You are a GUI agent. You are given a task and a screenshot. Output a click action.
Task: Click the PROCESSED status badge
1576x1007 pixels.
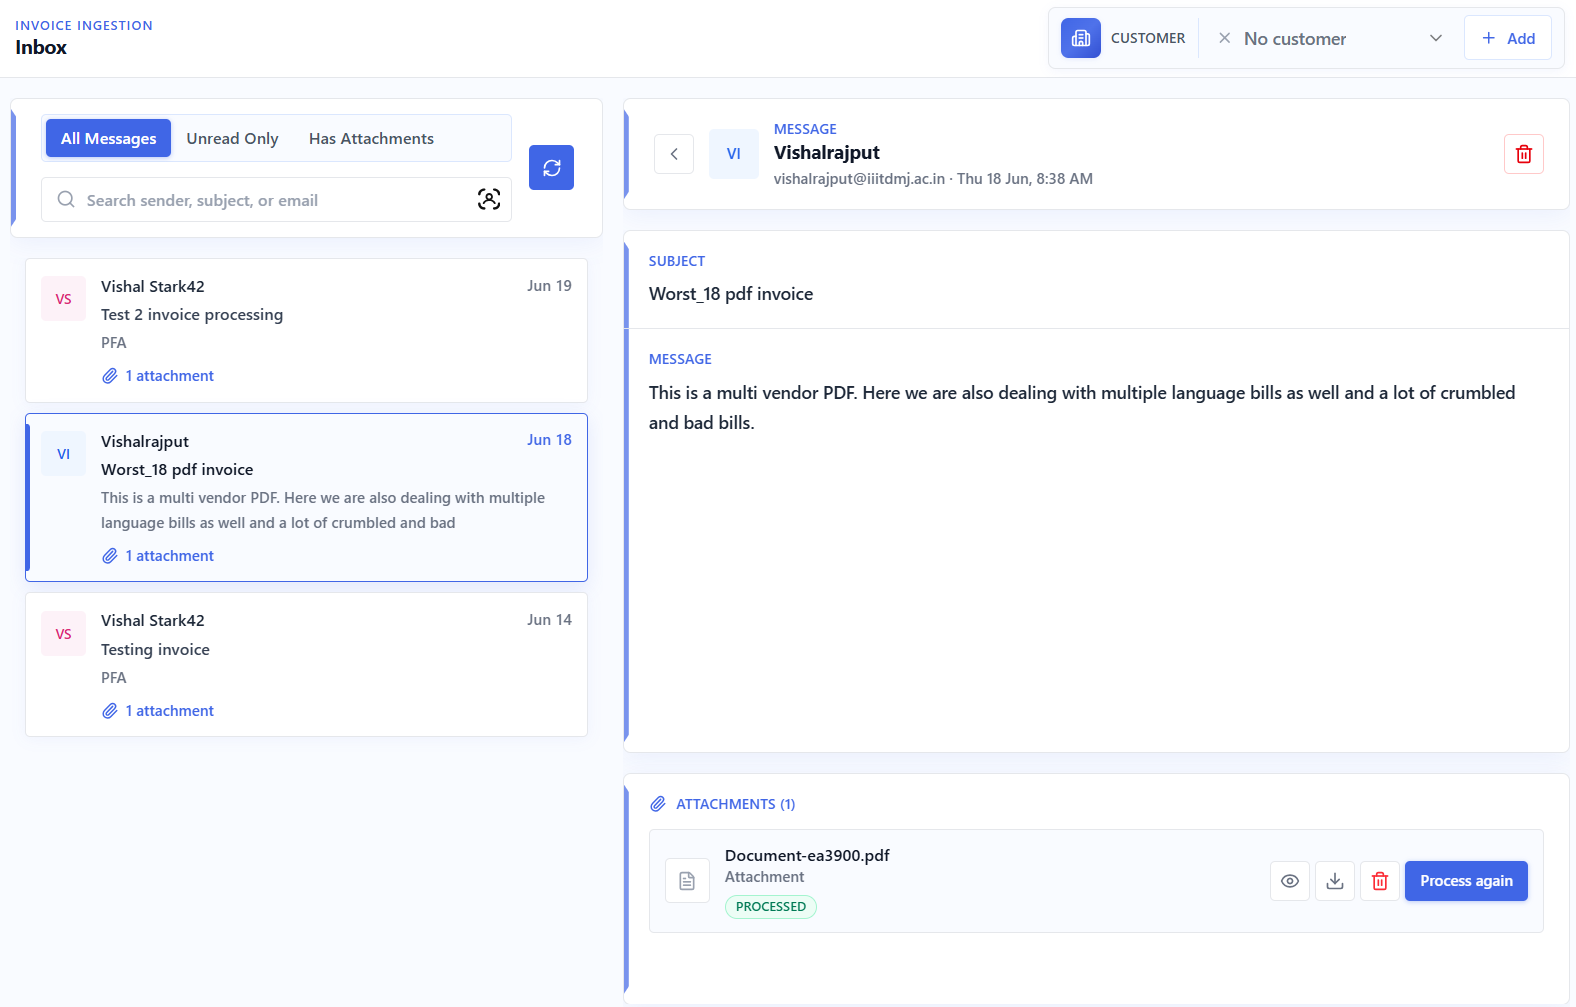click(x=771, y=907)
